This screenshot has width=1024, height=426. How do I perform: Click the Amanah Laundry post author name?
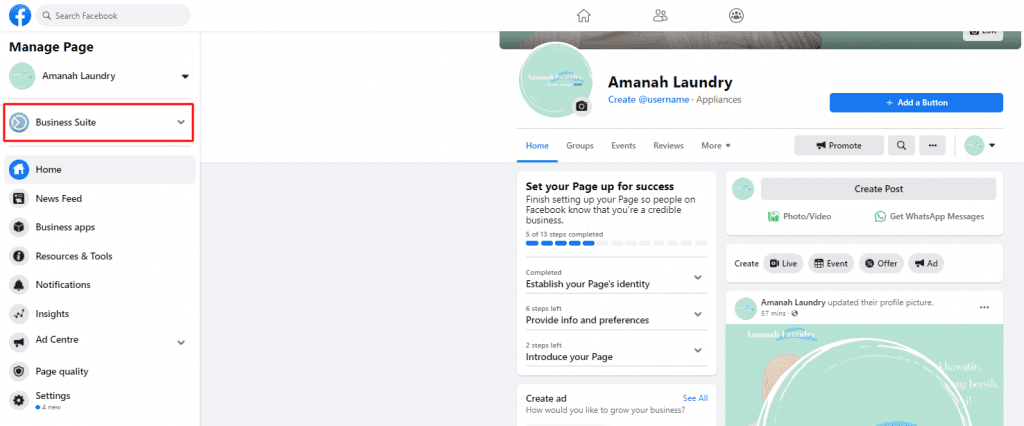pos(793,303)
